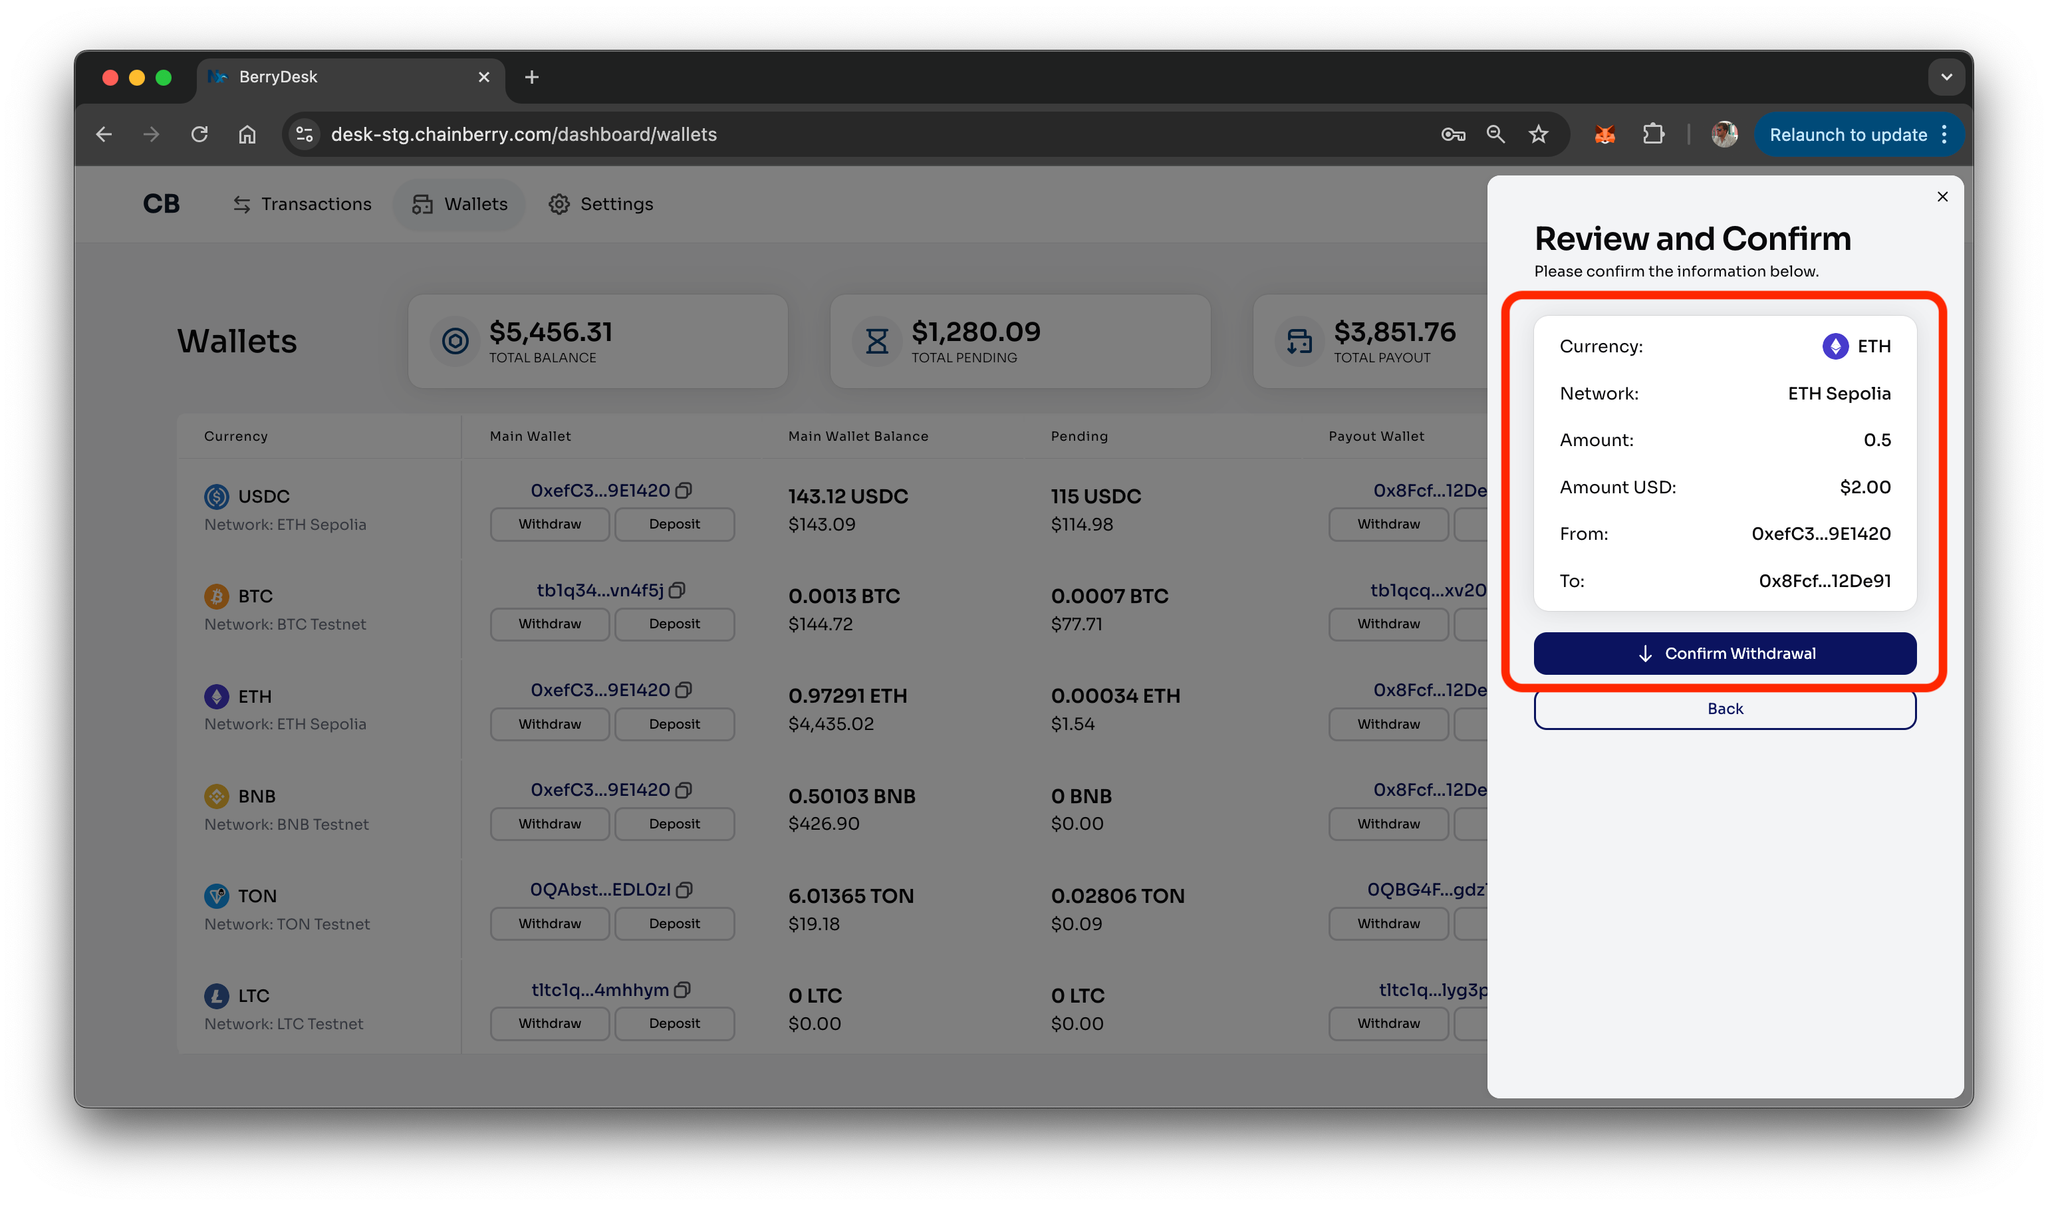The height and width of the screenshot is (1206, 2048).
Task: Click Withdraw for the BNB main wallet
Action: [549, 824]
